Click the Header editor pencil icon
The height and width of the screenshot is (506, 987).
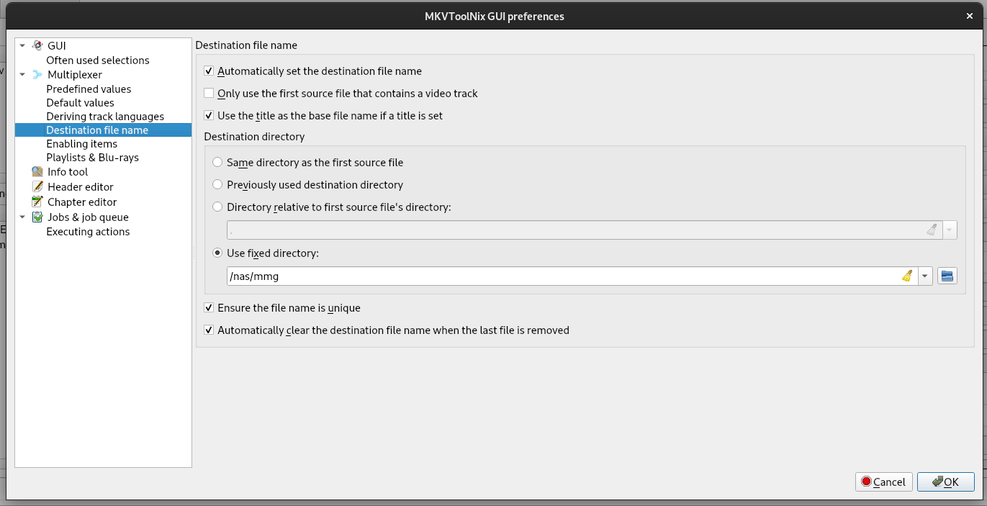point(37,187)
